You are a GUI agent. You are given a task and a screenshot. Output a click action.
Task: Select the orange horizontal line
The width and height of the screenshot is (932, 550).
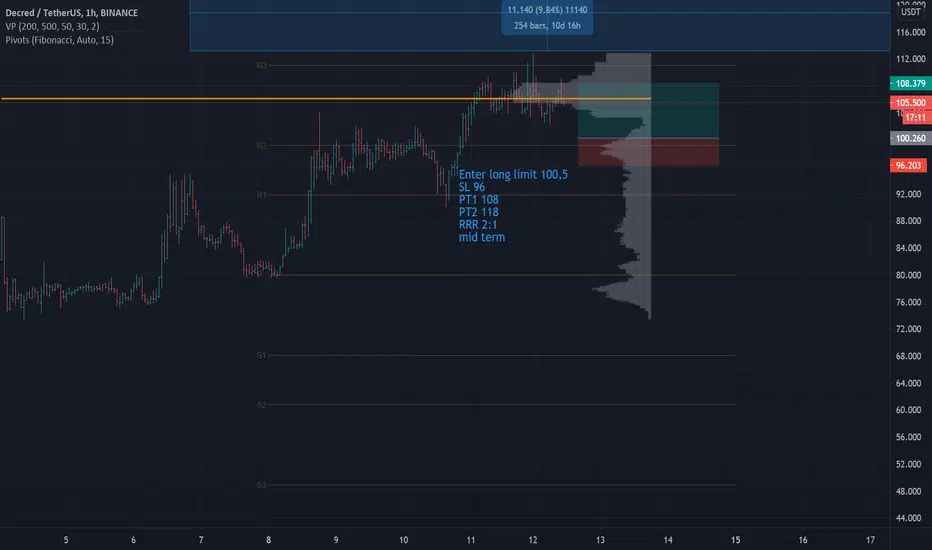(326, 99)
